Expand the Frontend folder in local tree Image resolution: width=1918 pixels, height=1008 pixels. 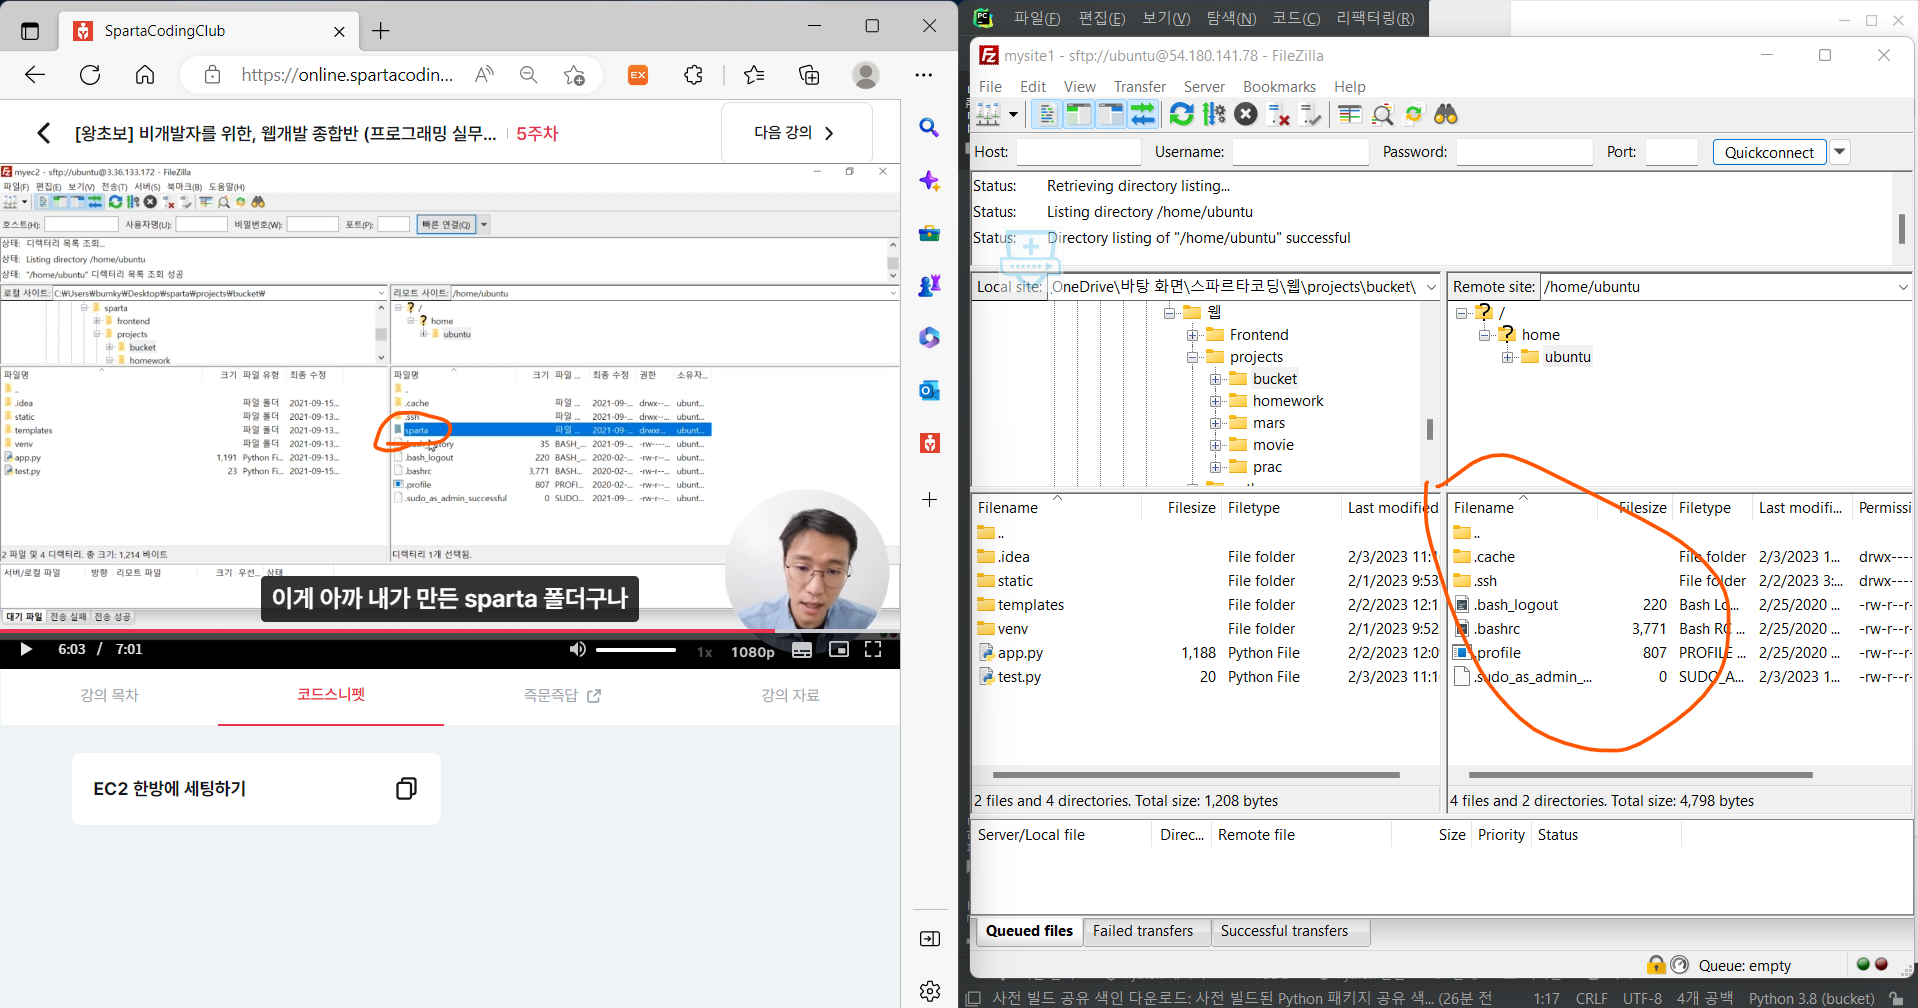click(x=1192, y=335)
